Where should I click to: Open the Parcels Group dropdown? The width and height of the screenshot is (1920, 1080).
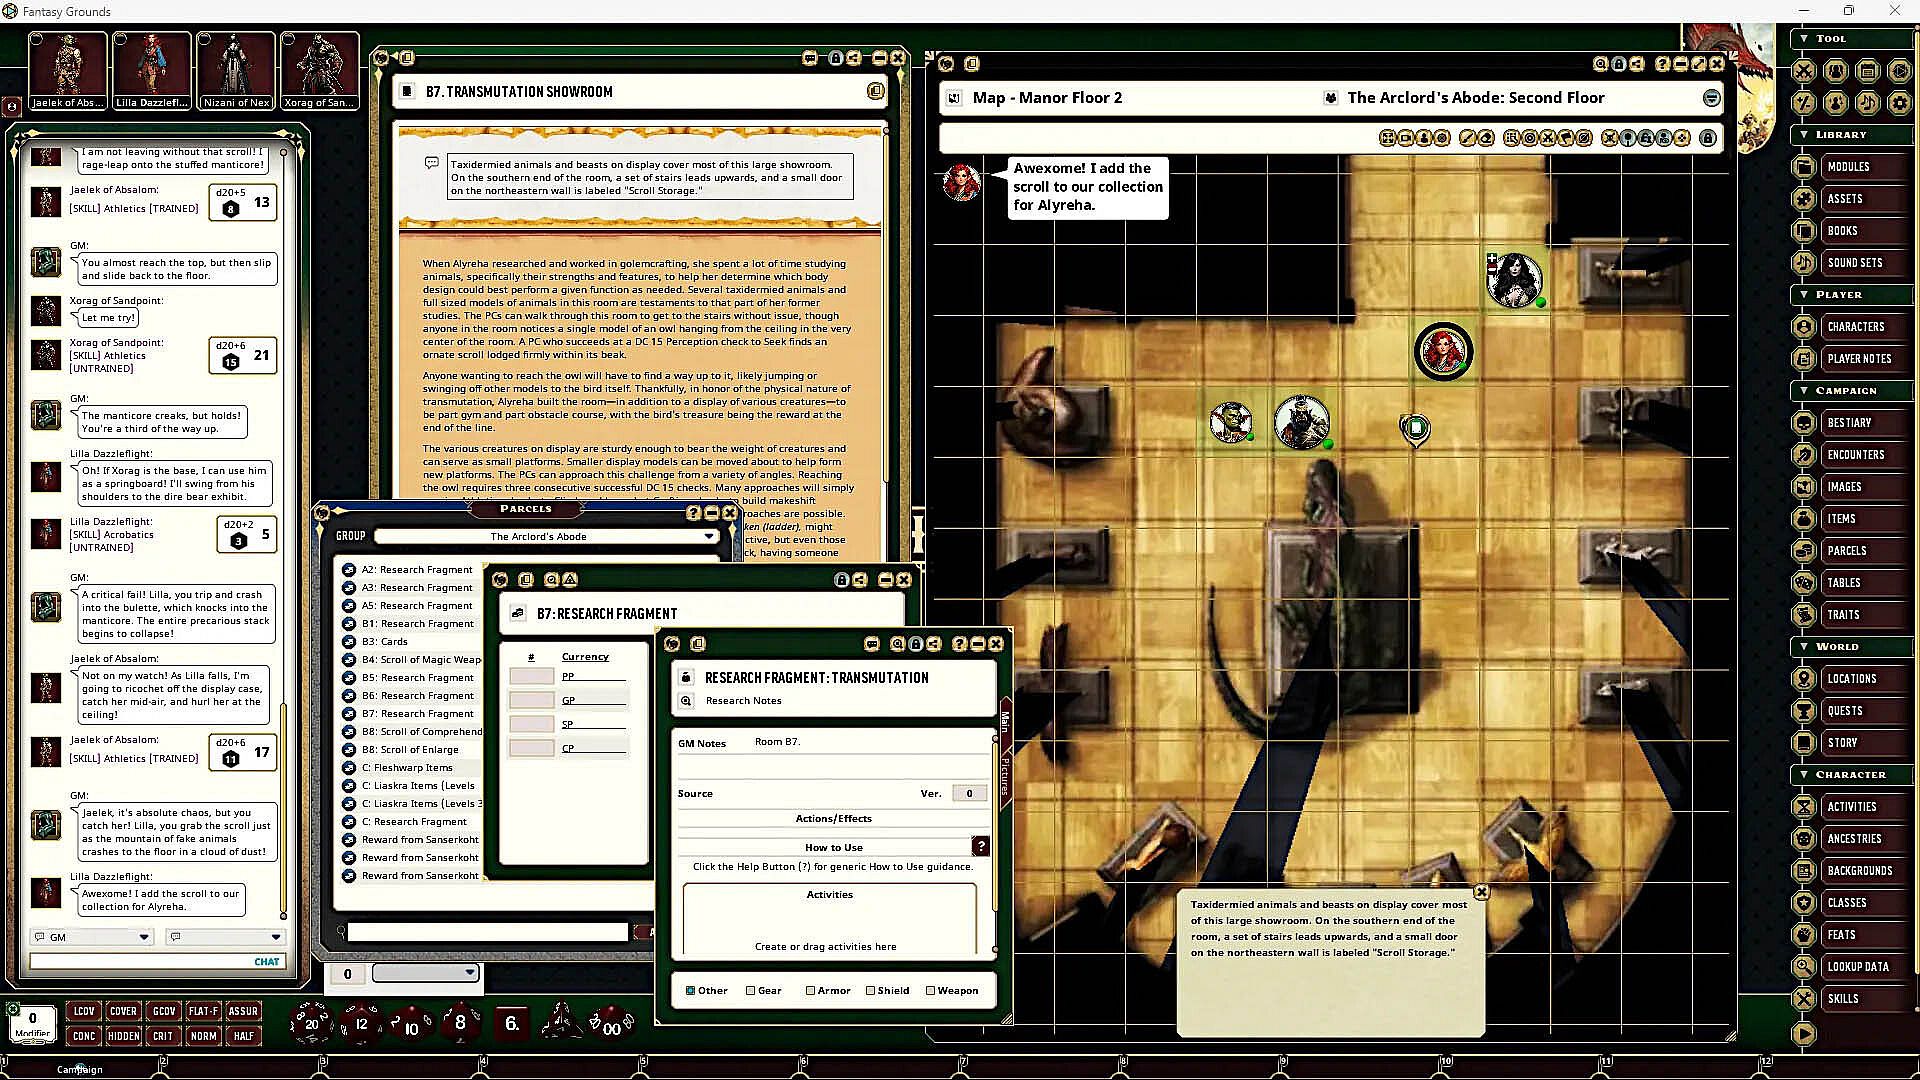(546, 536)
